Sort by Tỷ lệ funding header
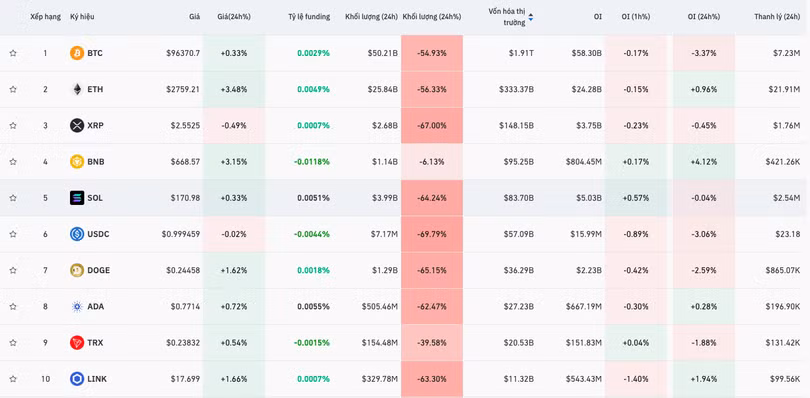The image size is (810, 398). (309, 17)
